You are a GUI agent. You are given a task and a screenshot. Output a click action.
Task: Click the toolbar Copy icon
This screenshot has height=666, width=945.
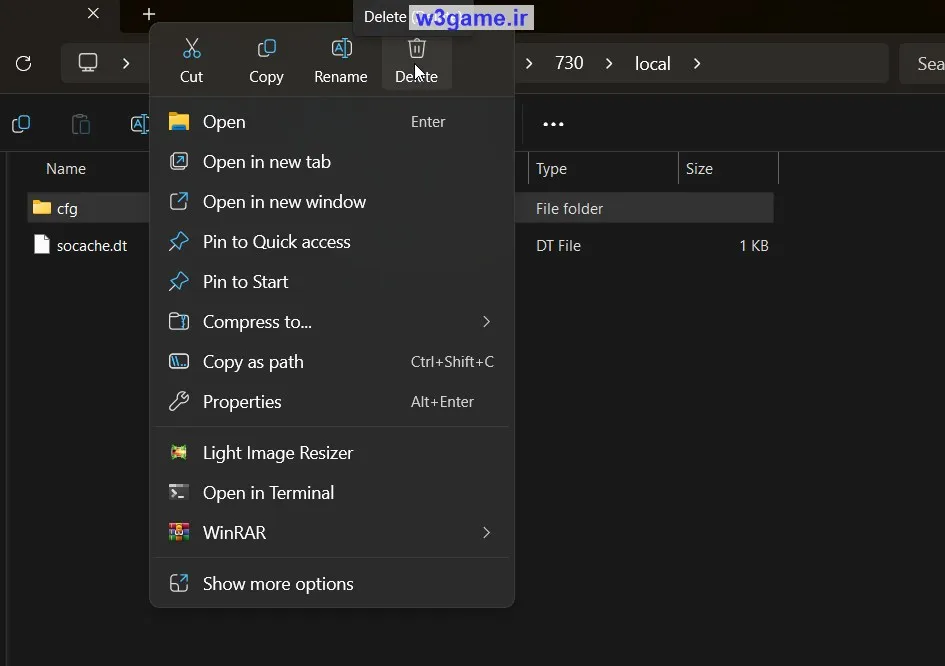21,124
